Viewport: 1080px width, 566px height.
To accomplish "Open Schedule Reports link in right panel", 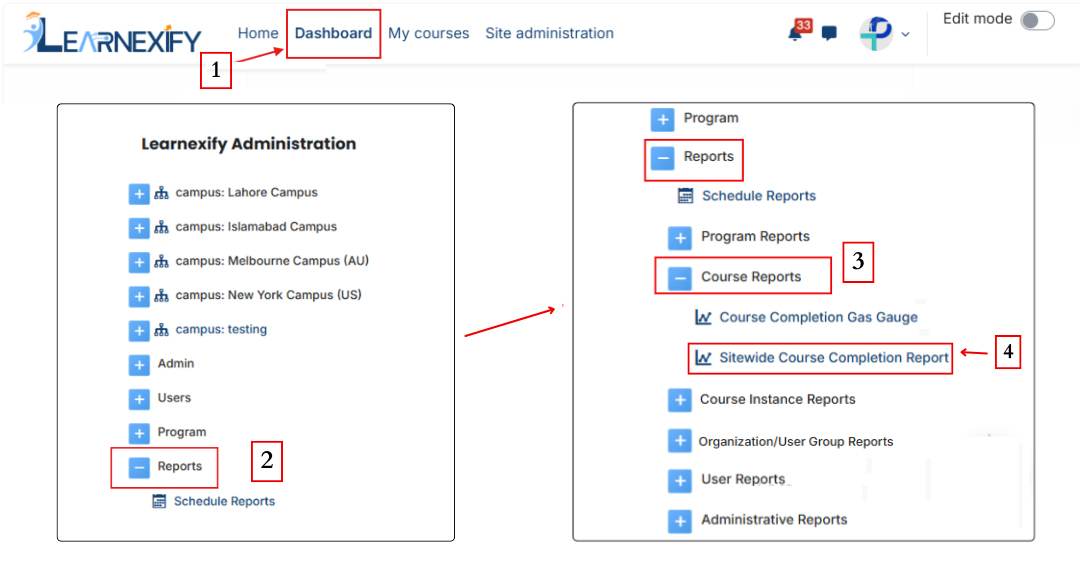I will [x=758, y=196].
